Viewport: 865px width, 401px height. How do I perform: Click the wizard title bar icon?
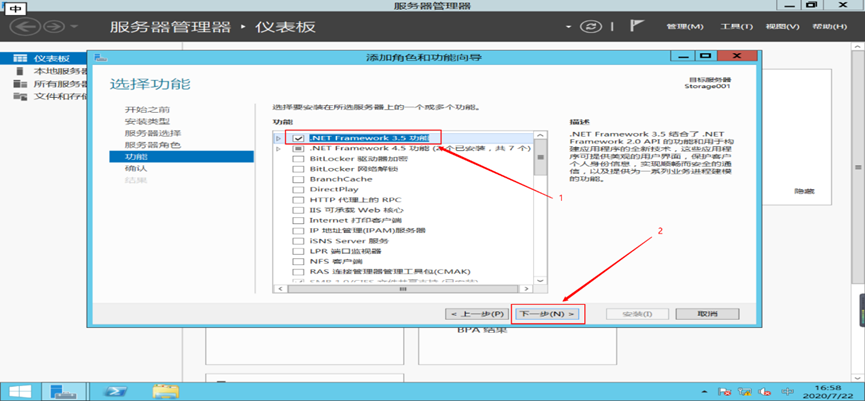100,57
